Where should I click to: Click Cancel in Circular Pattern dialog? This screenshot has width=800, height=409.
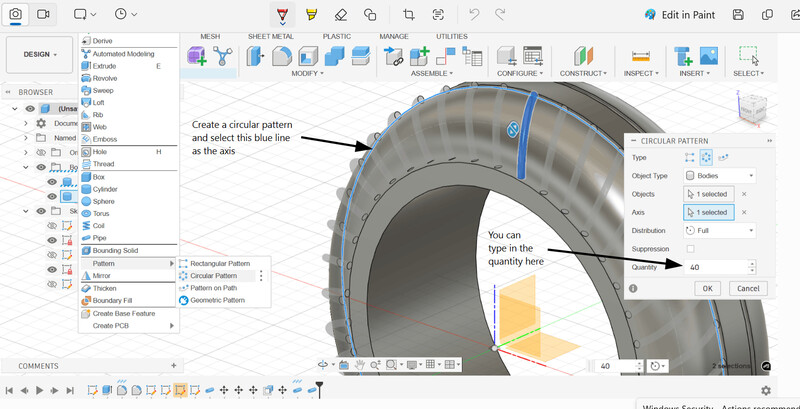click(747, 288)
